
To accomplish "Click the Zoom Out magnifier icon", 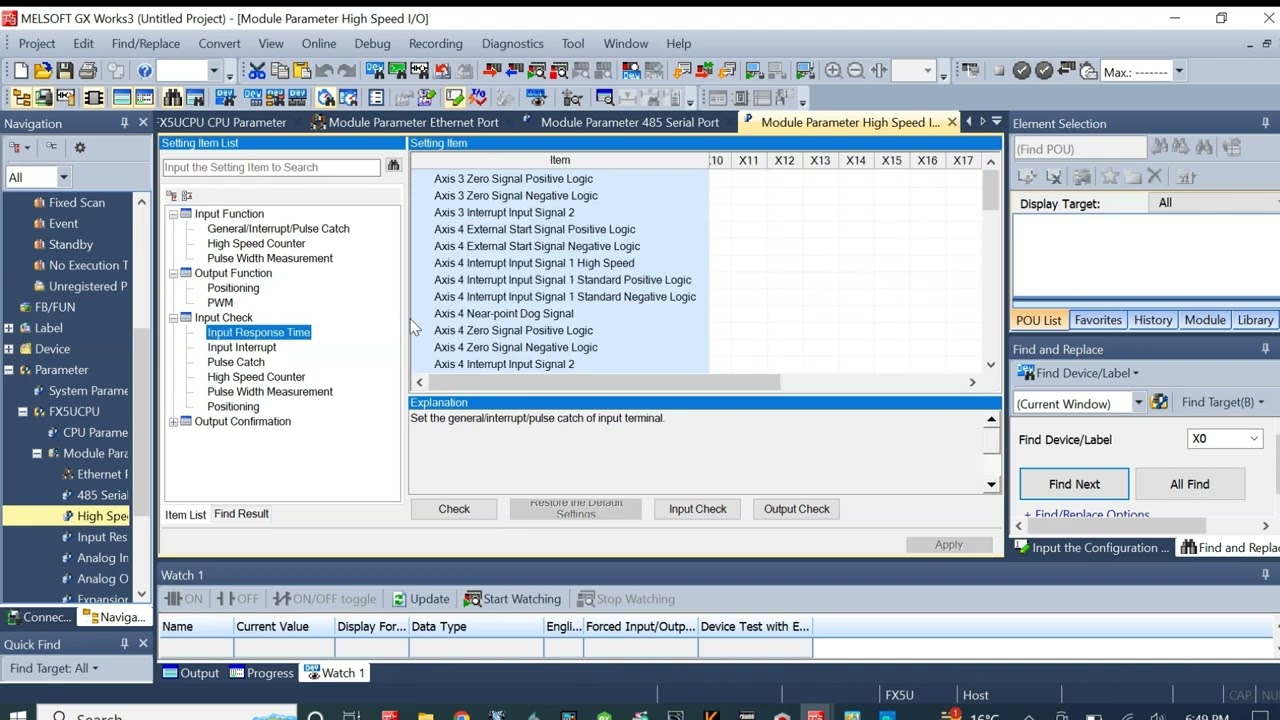I will click(x=855, y=71).
